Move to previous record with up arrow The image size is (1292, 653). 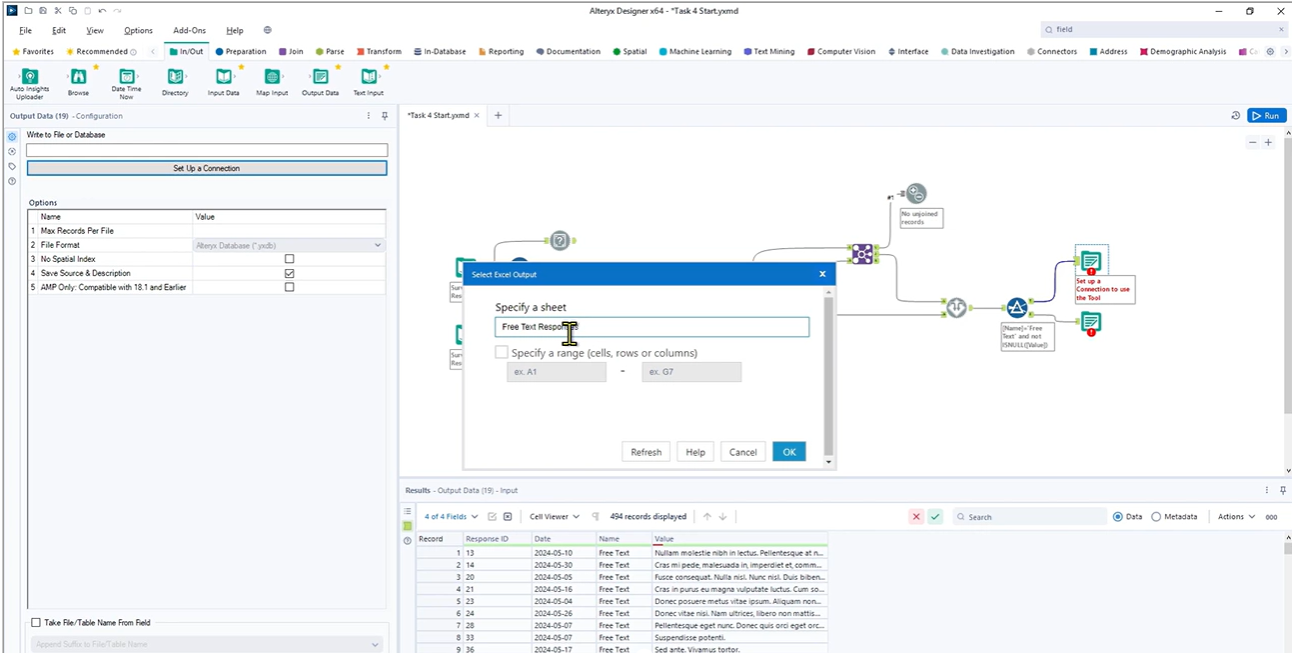707,517
